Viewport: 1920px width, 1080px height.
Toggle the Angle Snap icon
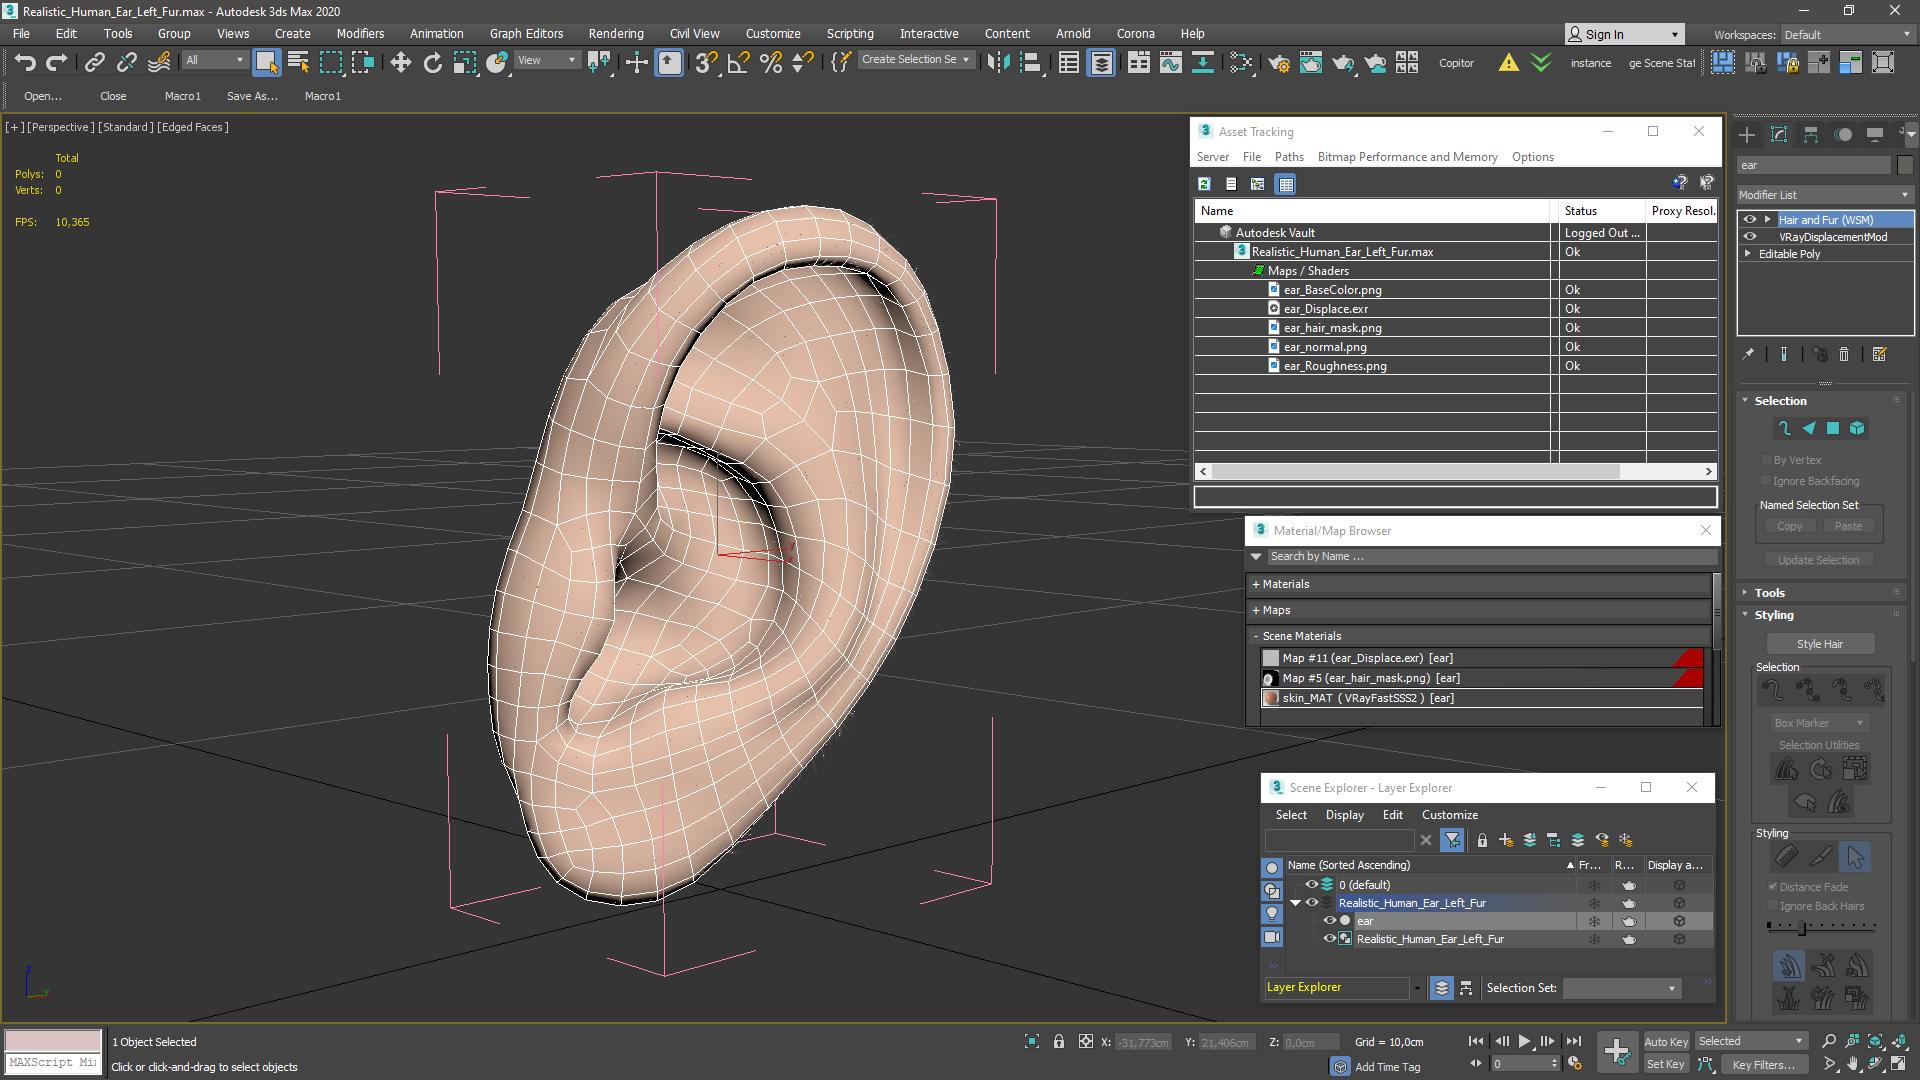pyautogui.click(x=738, y=62)
